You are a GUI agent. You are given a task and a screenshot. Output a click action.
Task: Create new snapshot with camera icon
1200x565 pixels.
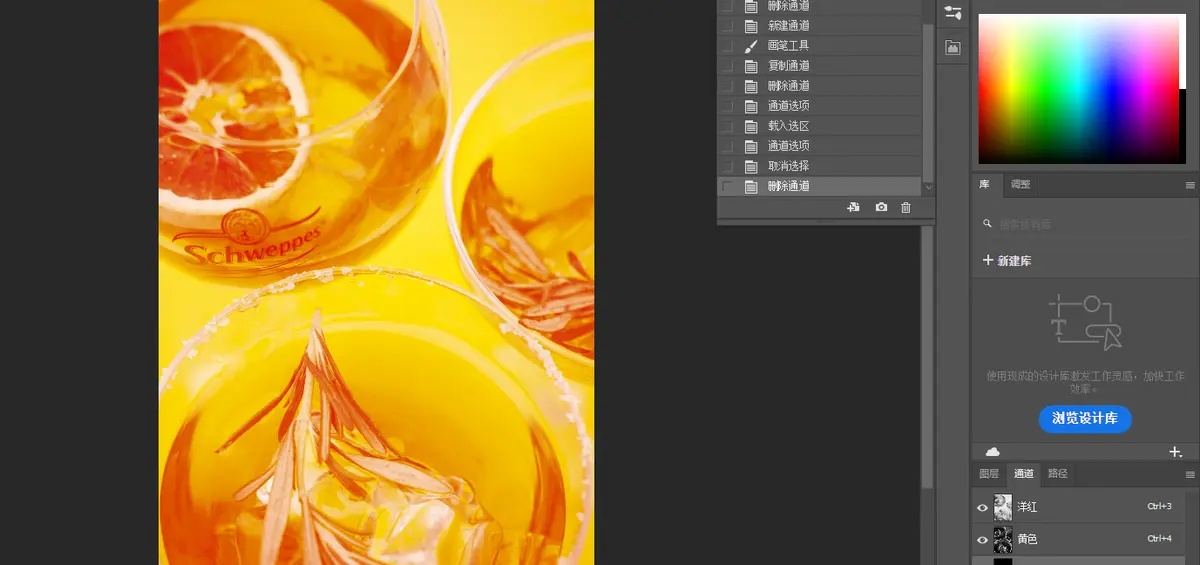(881, 207)
